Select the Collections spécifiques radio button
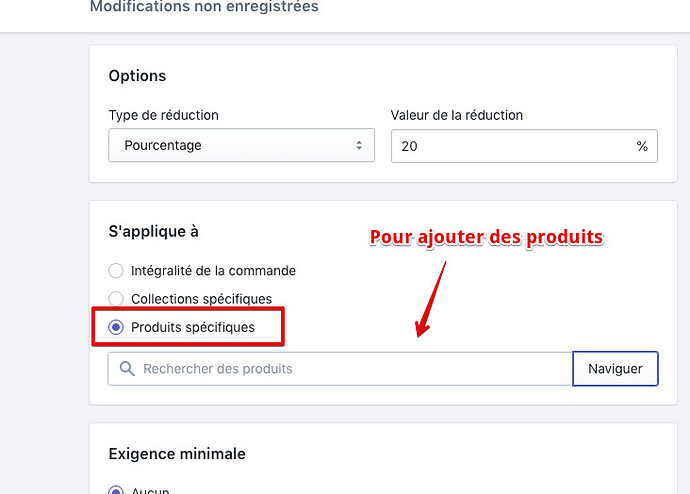Image resolution: width=690 pixels, height=494 pixels. point(116,299)
